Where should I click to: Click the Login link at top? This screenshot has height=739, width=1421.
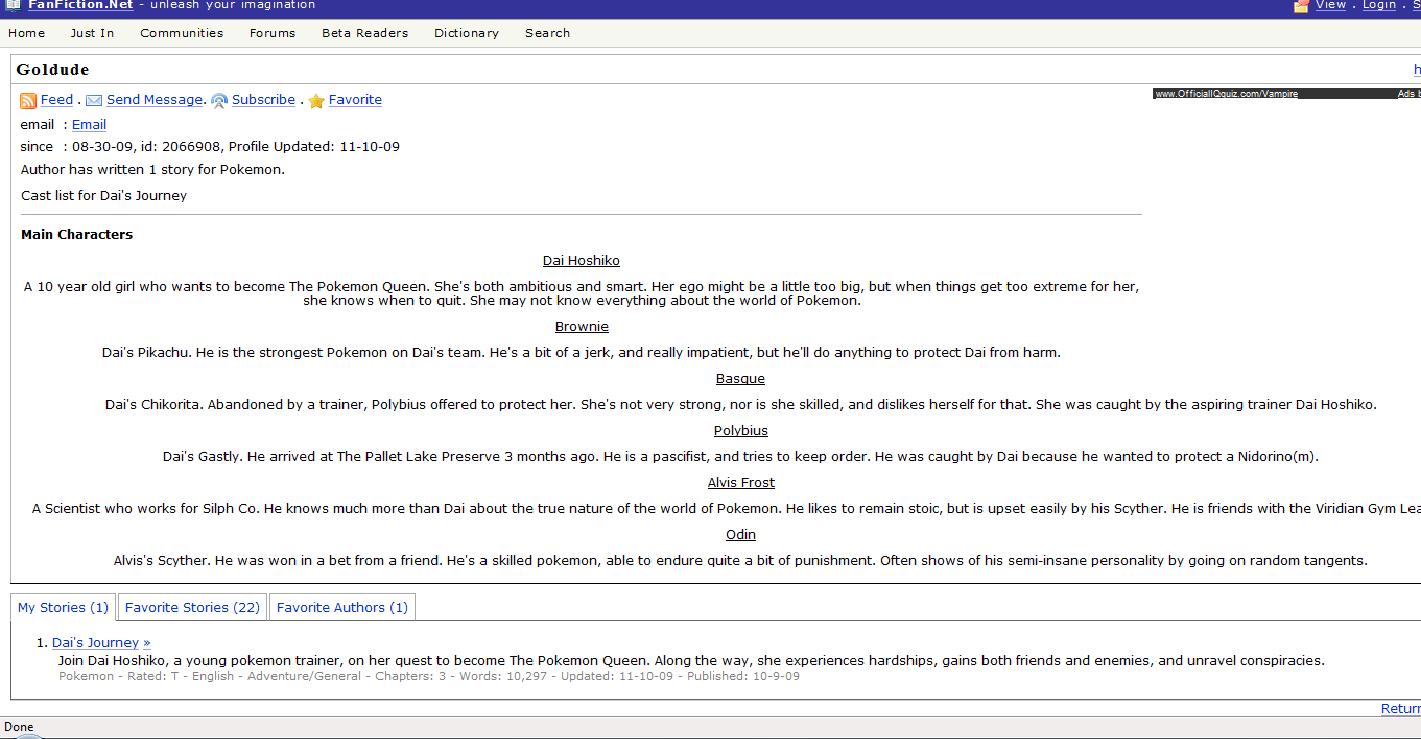(1378, 5)
